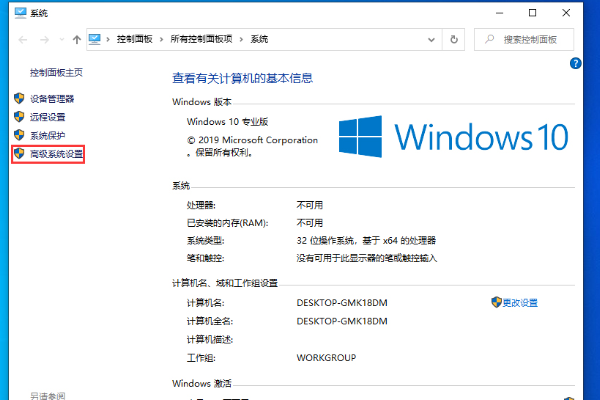Open 设备管理器 link
Screen dimensions: 600x400
point(52,99)
